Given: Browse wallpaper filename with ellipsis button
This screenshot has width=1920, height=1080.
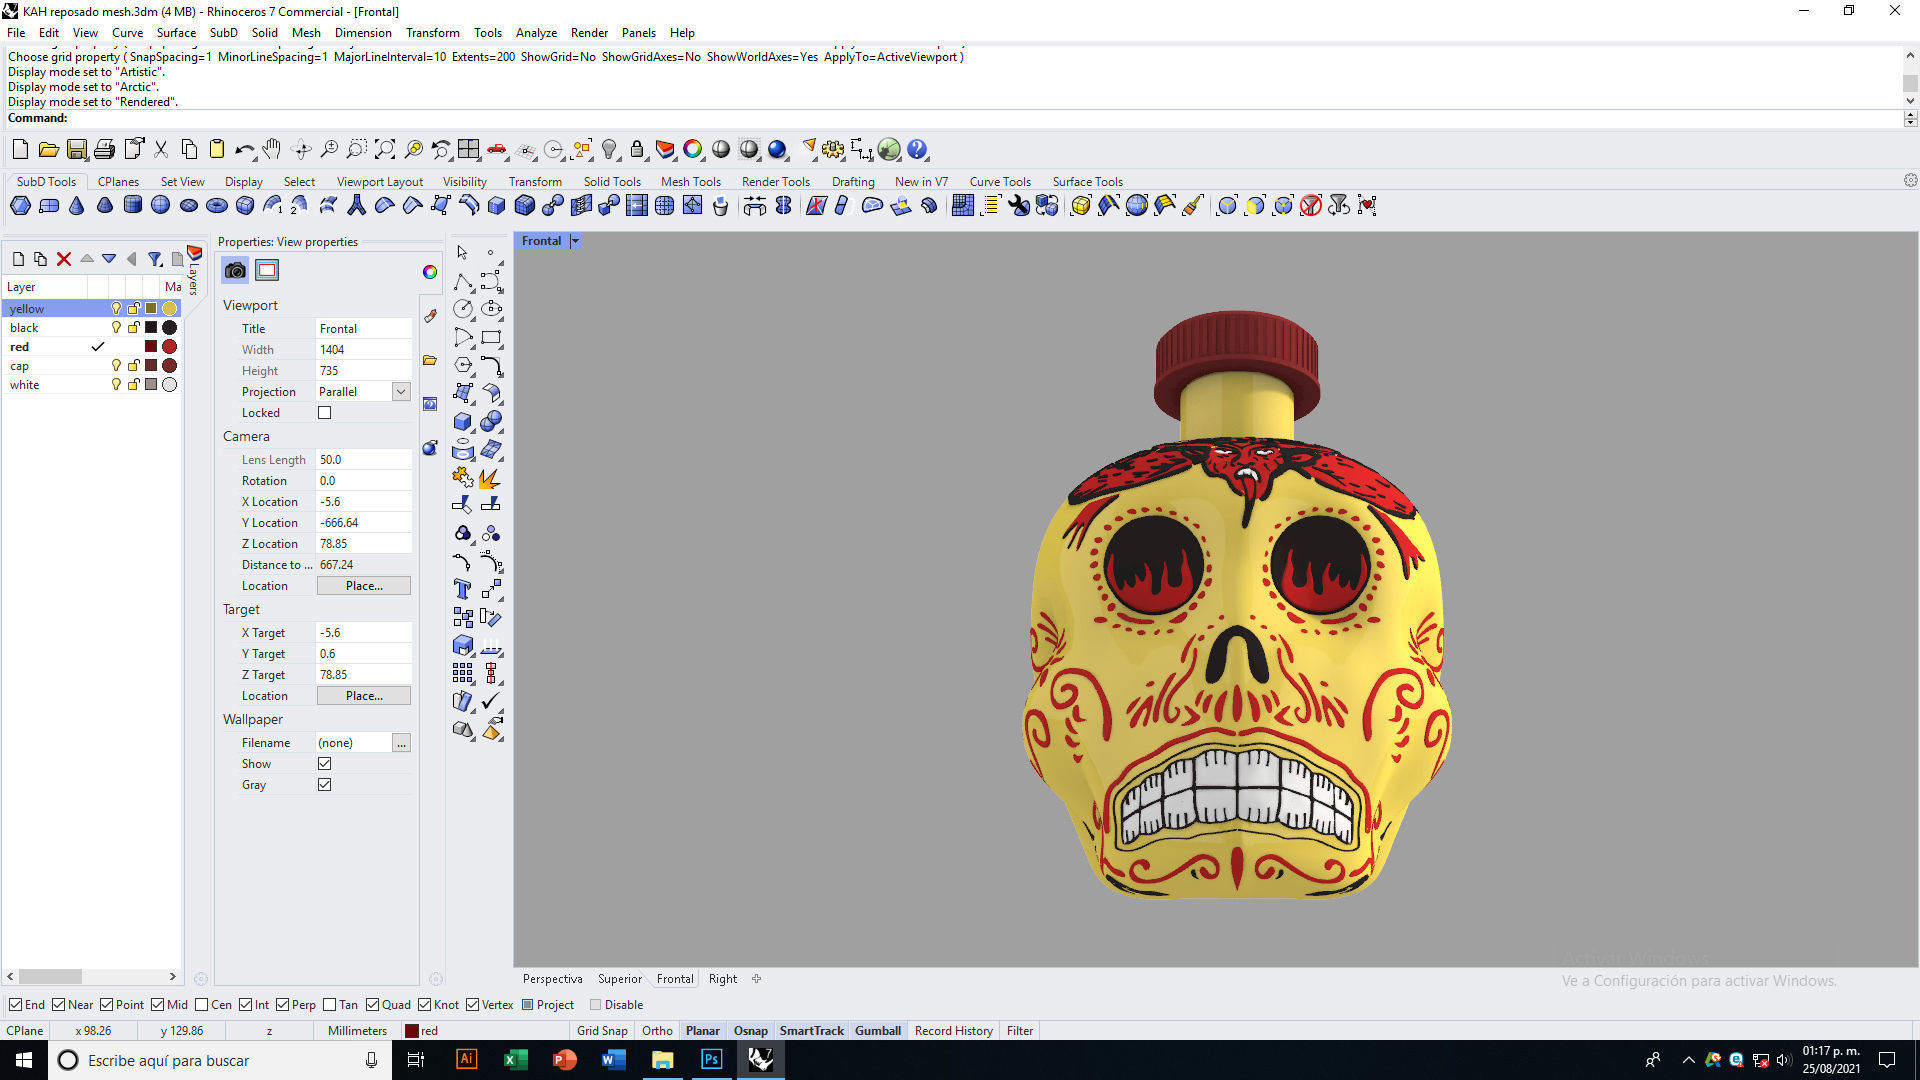Looking at the screenshot, I should [x=401, y=743].
